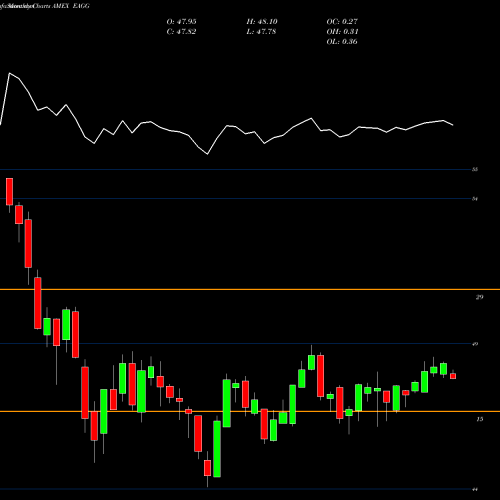
Task: Click the 'OH: 0.31' value
Action: coord(342,32)
